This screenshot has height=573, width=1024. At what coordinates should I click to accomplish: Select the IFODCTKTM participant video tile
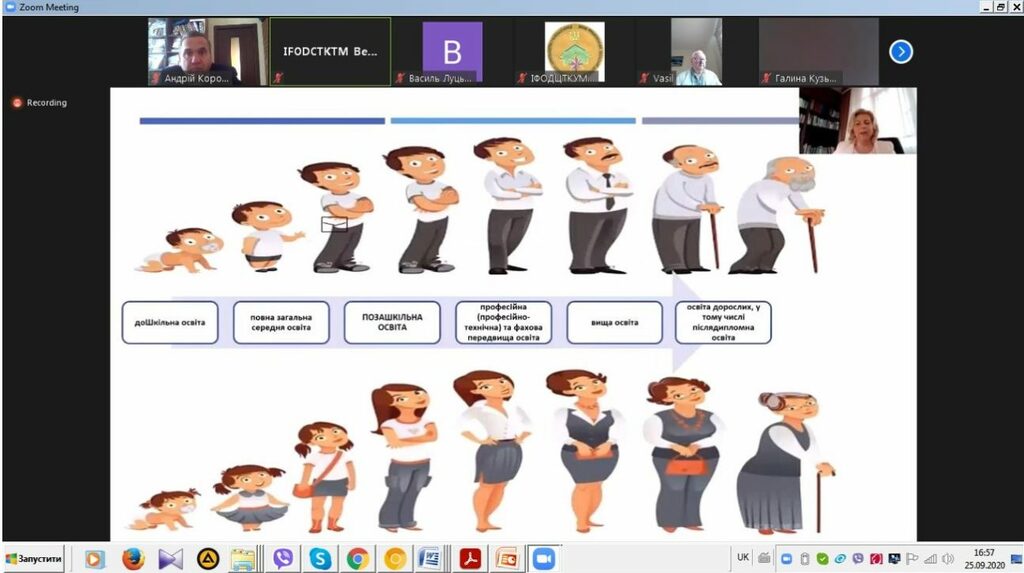point(330,51)
